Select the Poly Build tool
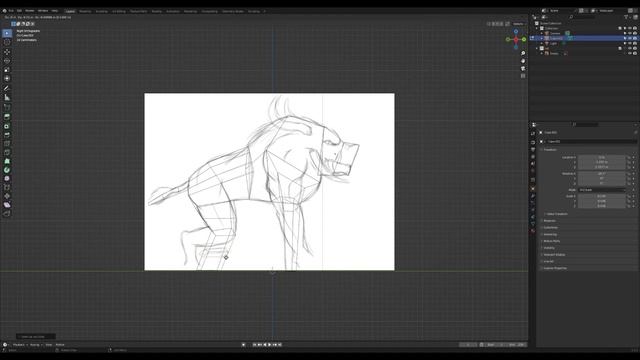Viewport: 640px width, 360px height. coord(7,161)
